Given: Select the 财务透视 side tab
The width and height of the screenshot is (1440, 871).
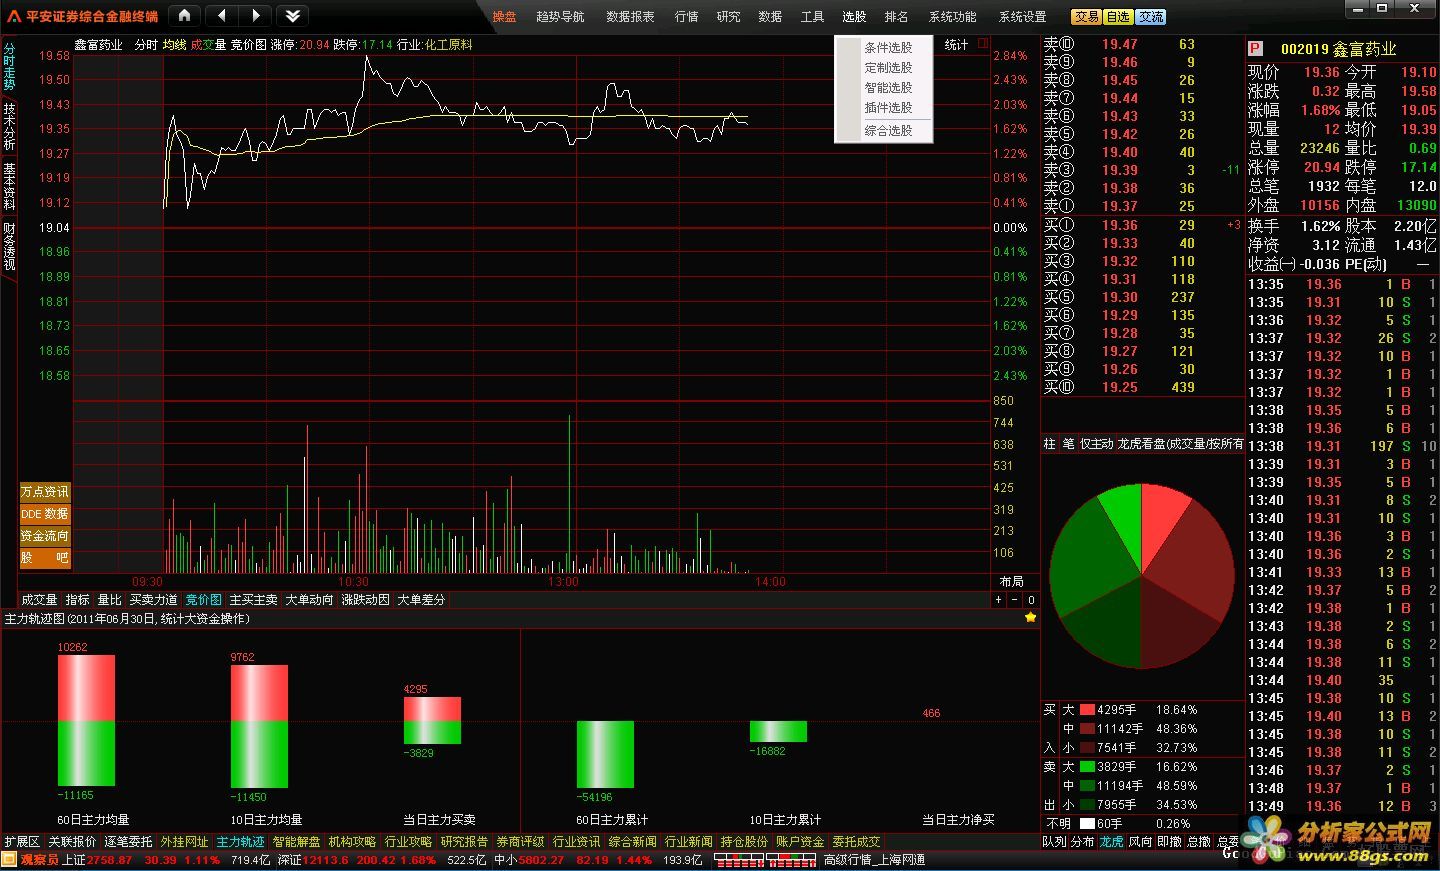Looking at the screenshot, I should point(9,246).
